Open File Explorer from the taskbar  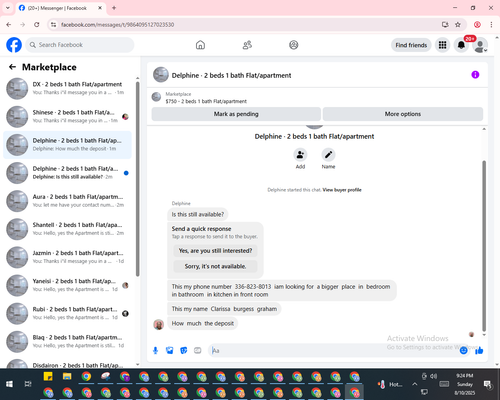pyautogui.click(x=67, y=377)
